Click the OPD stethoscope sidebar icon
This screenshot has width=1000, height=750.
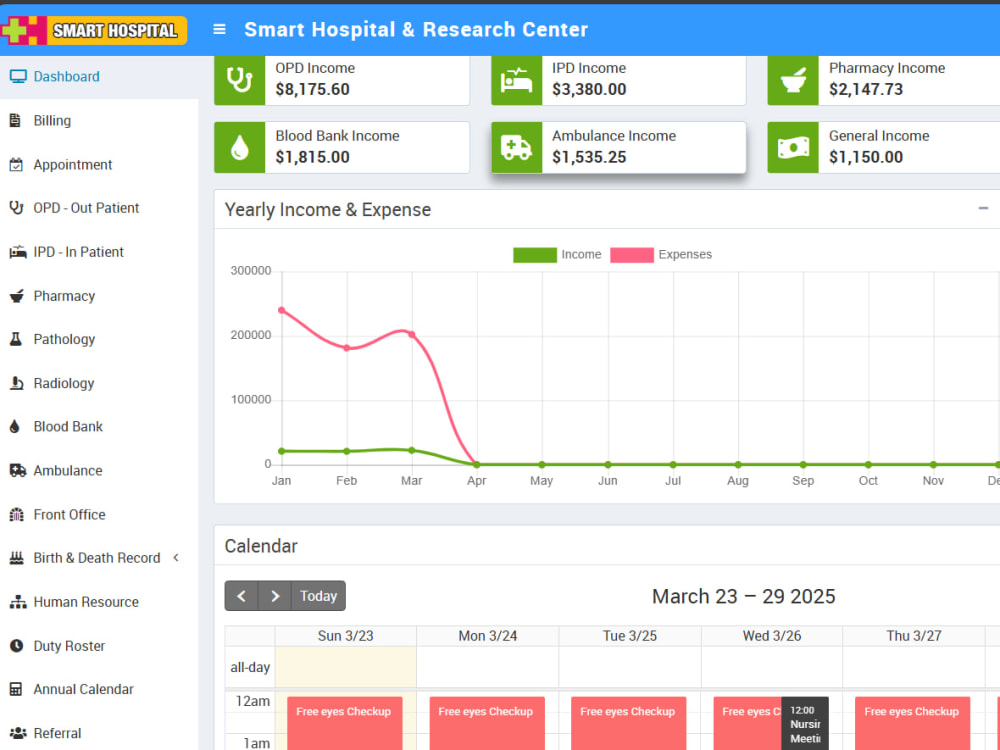[x=17, y=208]
